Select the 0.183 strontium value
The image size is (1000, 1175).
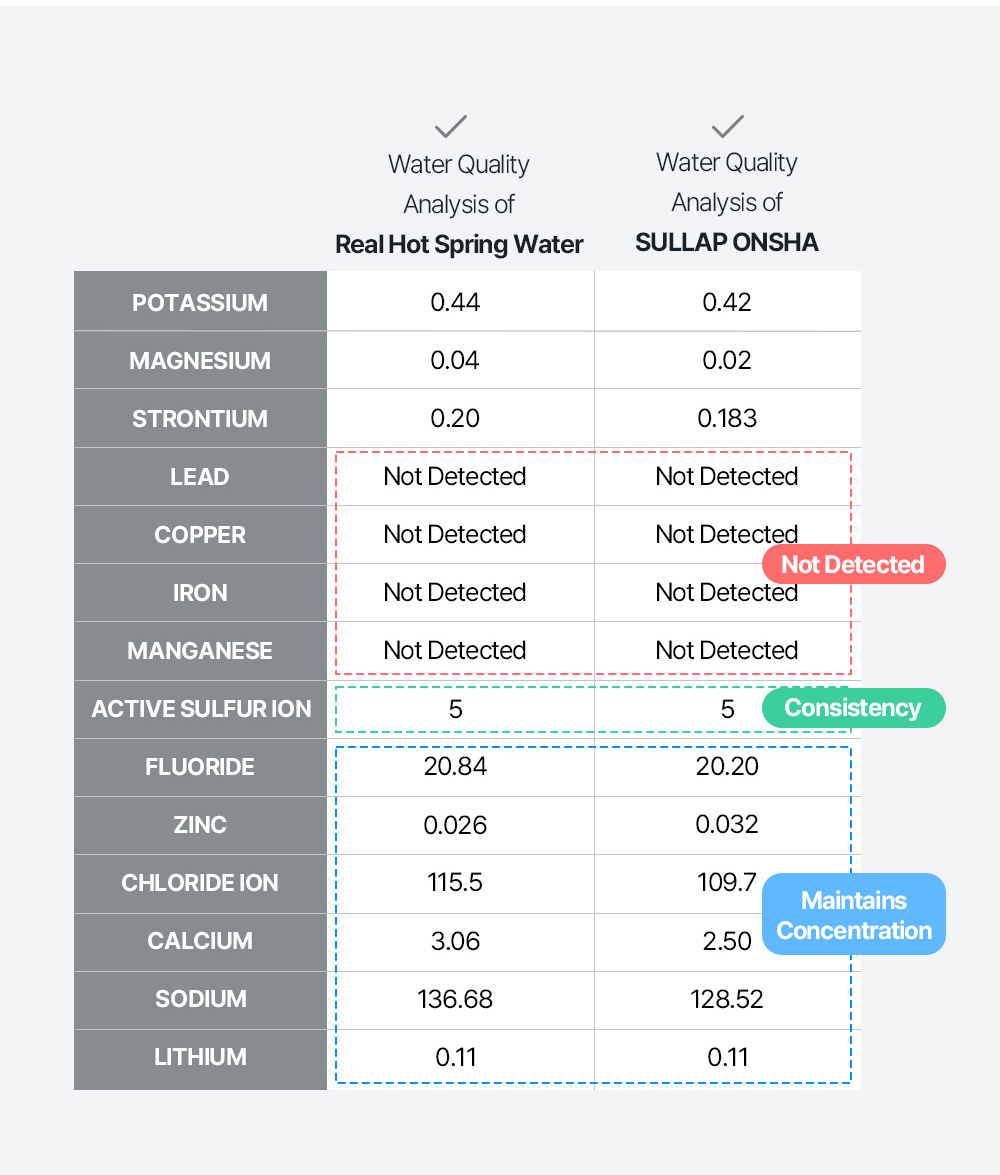pos(727,419)
